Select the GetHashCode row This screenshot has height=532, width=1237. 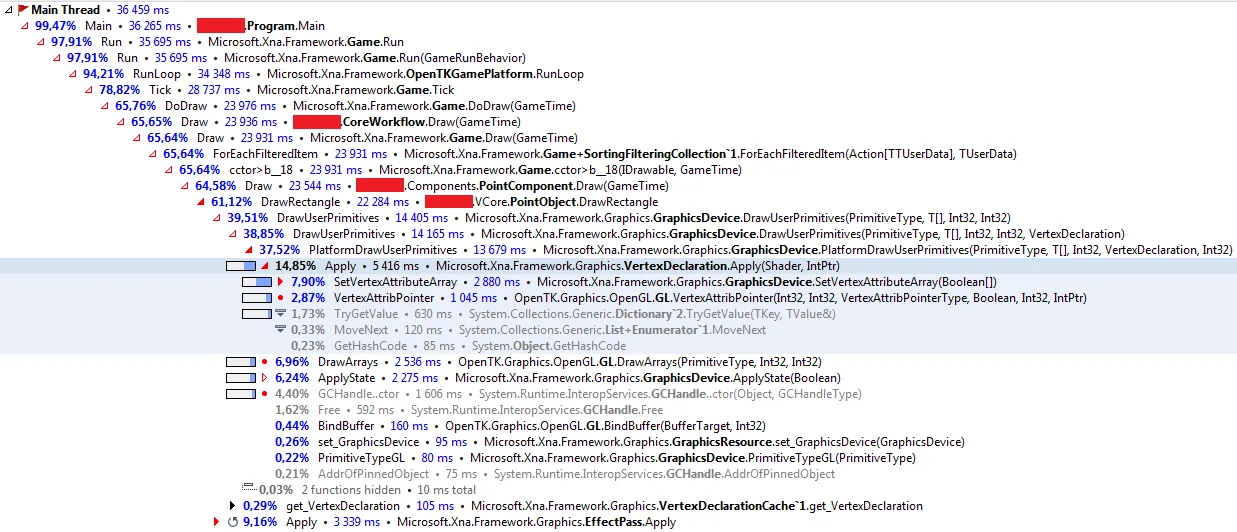click(x=618, y=346)
